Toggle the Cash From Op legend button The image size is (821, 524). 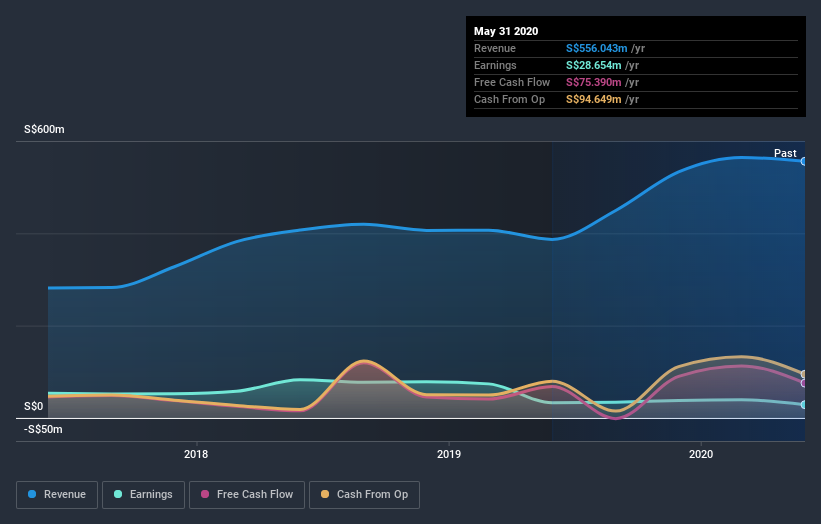point(364,495)
